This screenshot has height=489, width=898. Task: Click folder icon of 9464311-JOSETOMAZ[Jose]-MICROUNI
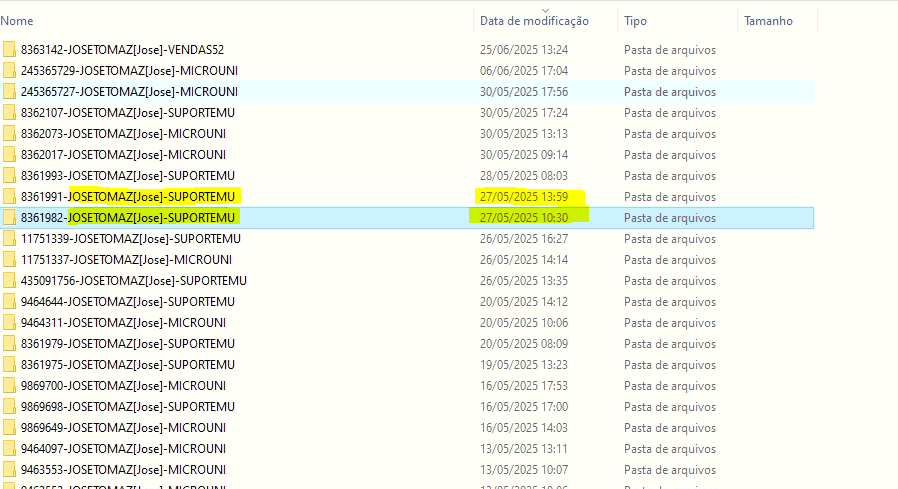pos(9,323)
